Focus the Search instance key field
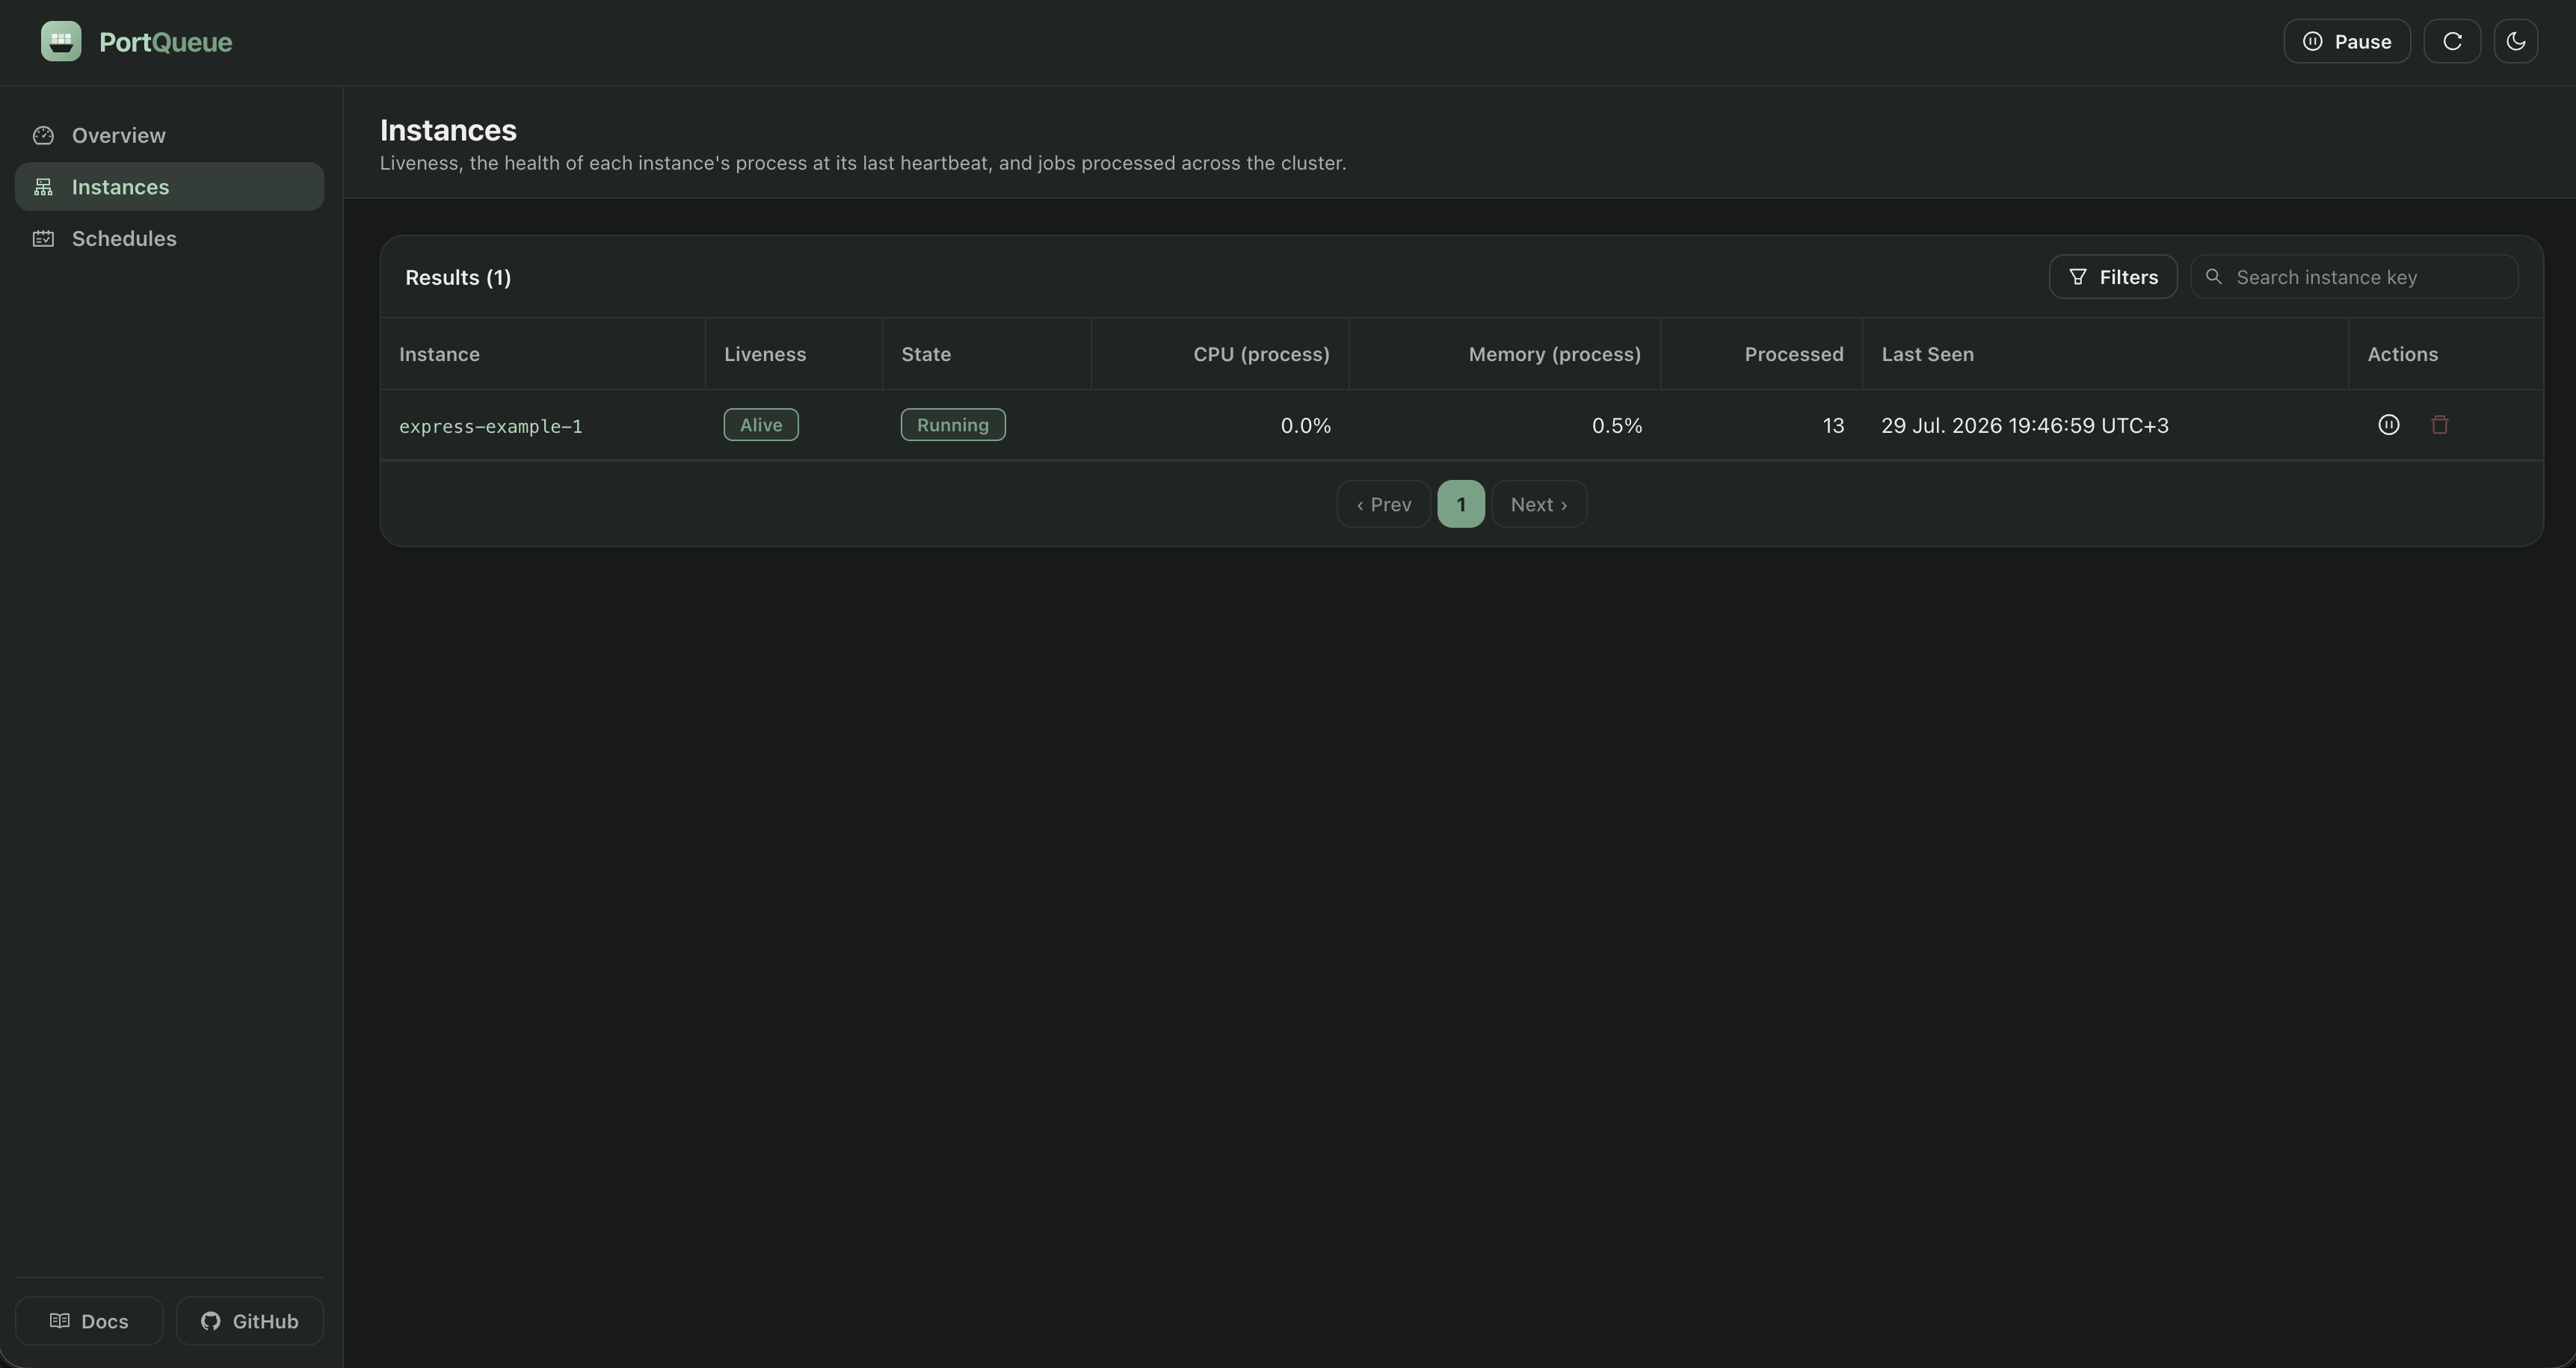Viewport: 2576px width, 1368px height. (2354, 277)
